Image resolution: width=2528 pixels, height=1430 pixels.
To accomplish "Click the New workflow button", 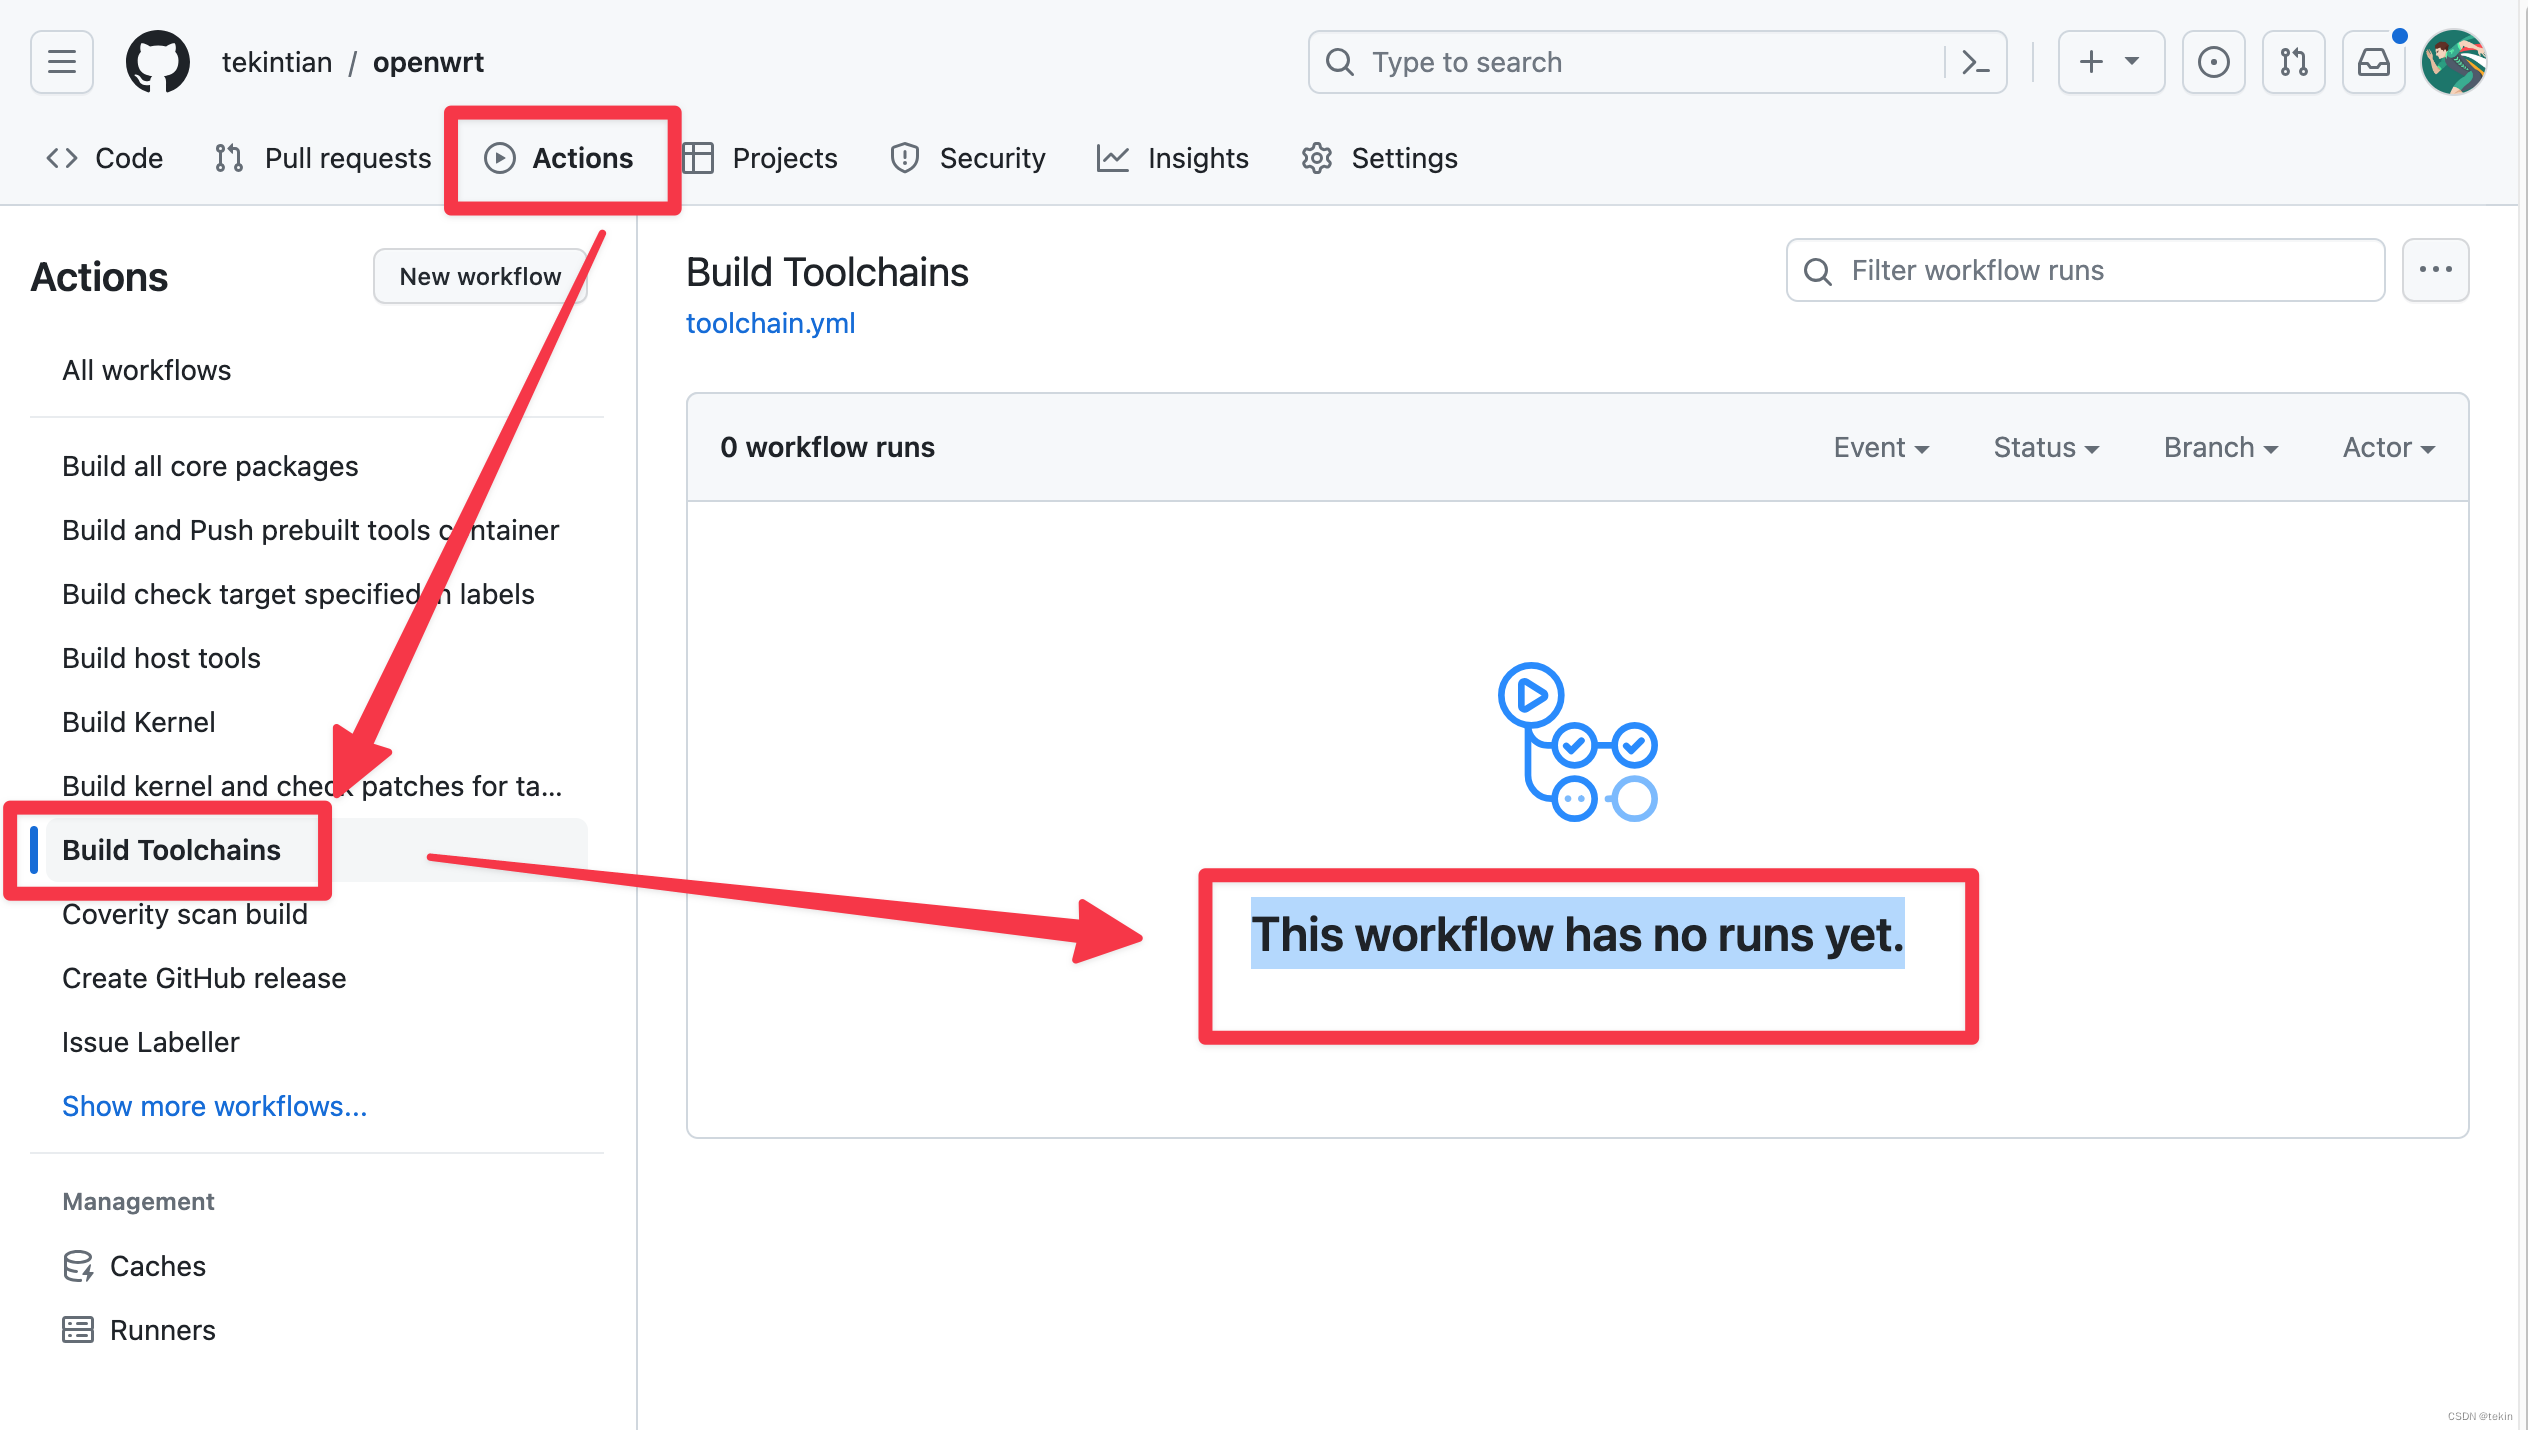I will pos(480,276).
